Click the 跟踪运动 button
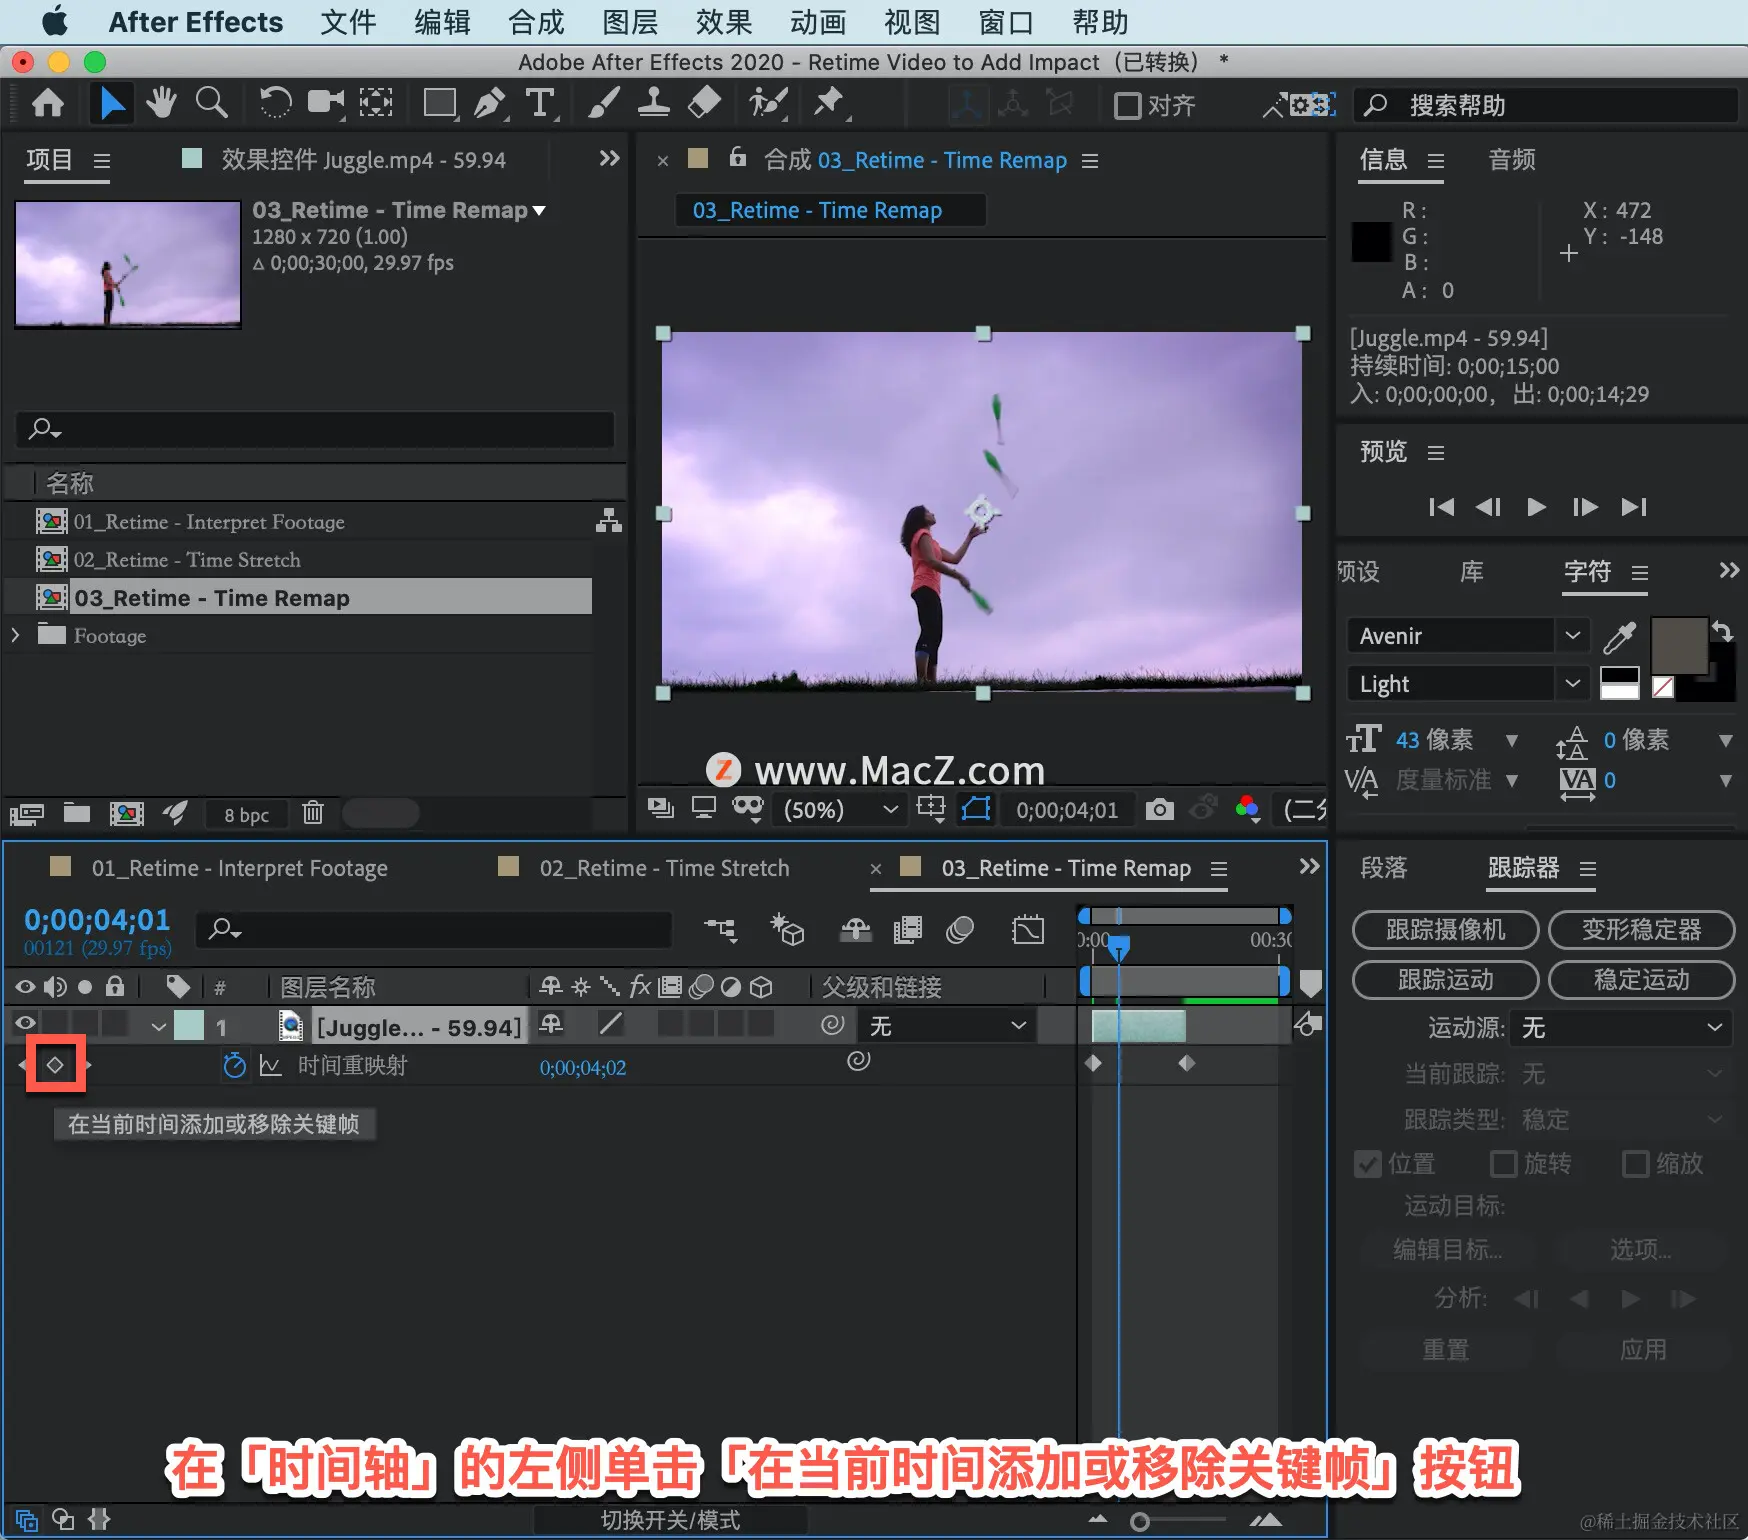Screen dimensions: 1748x1540 coord(1445,980)
